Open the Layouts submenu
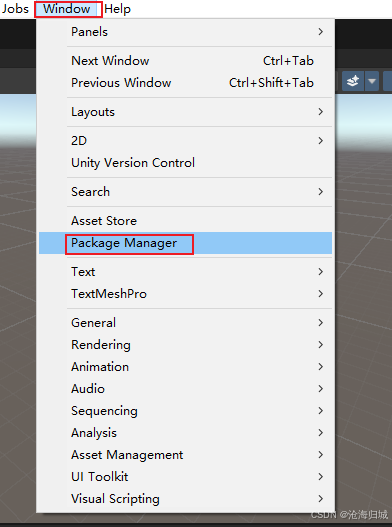The height and width of the screenshot is (527, 392). [x=185, y=112]
